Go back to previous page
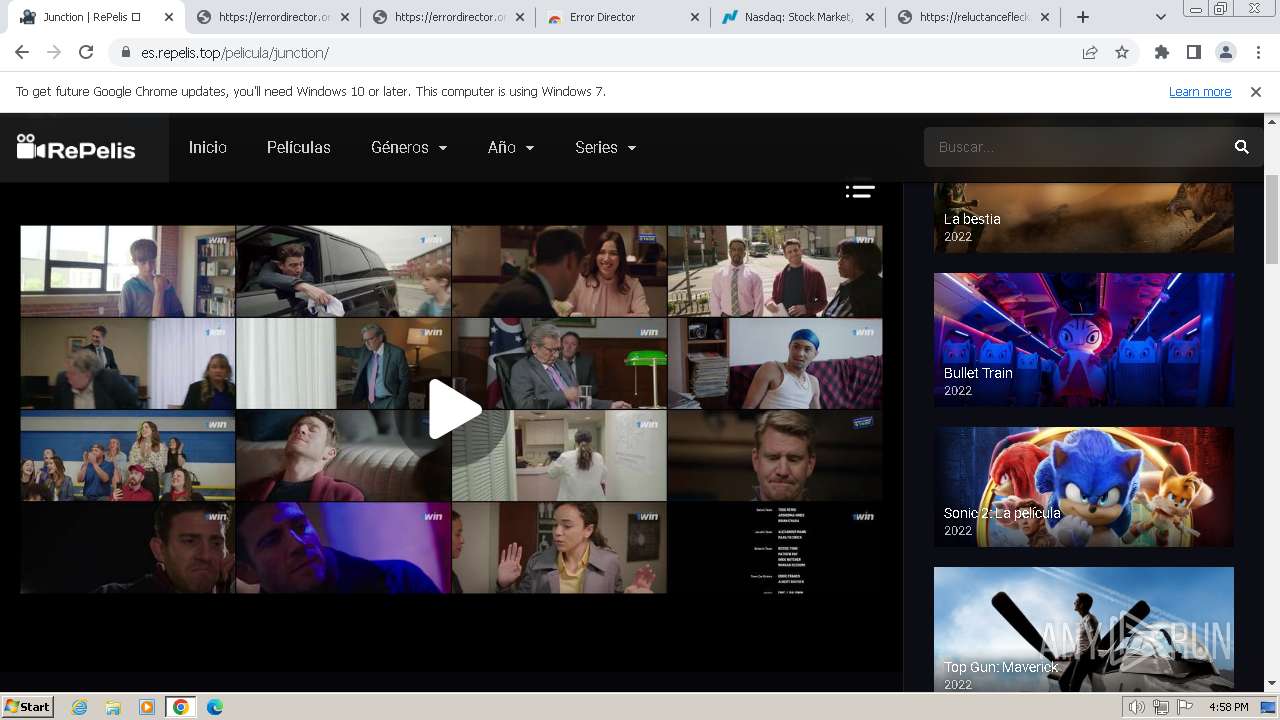1280x720 pixels. point(22,53)
